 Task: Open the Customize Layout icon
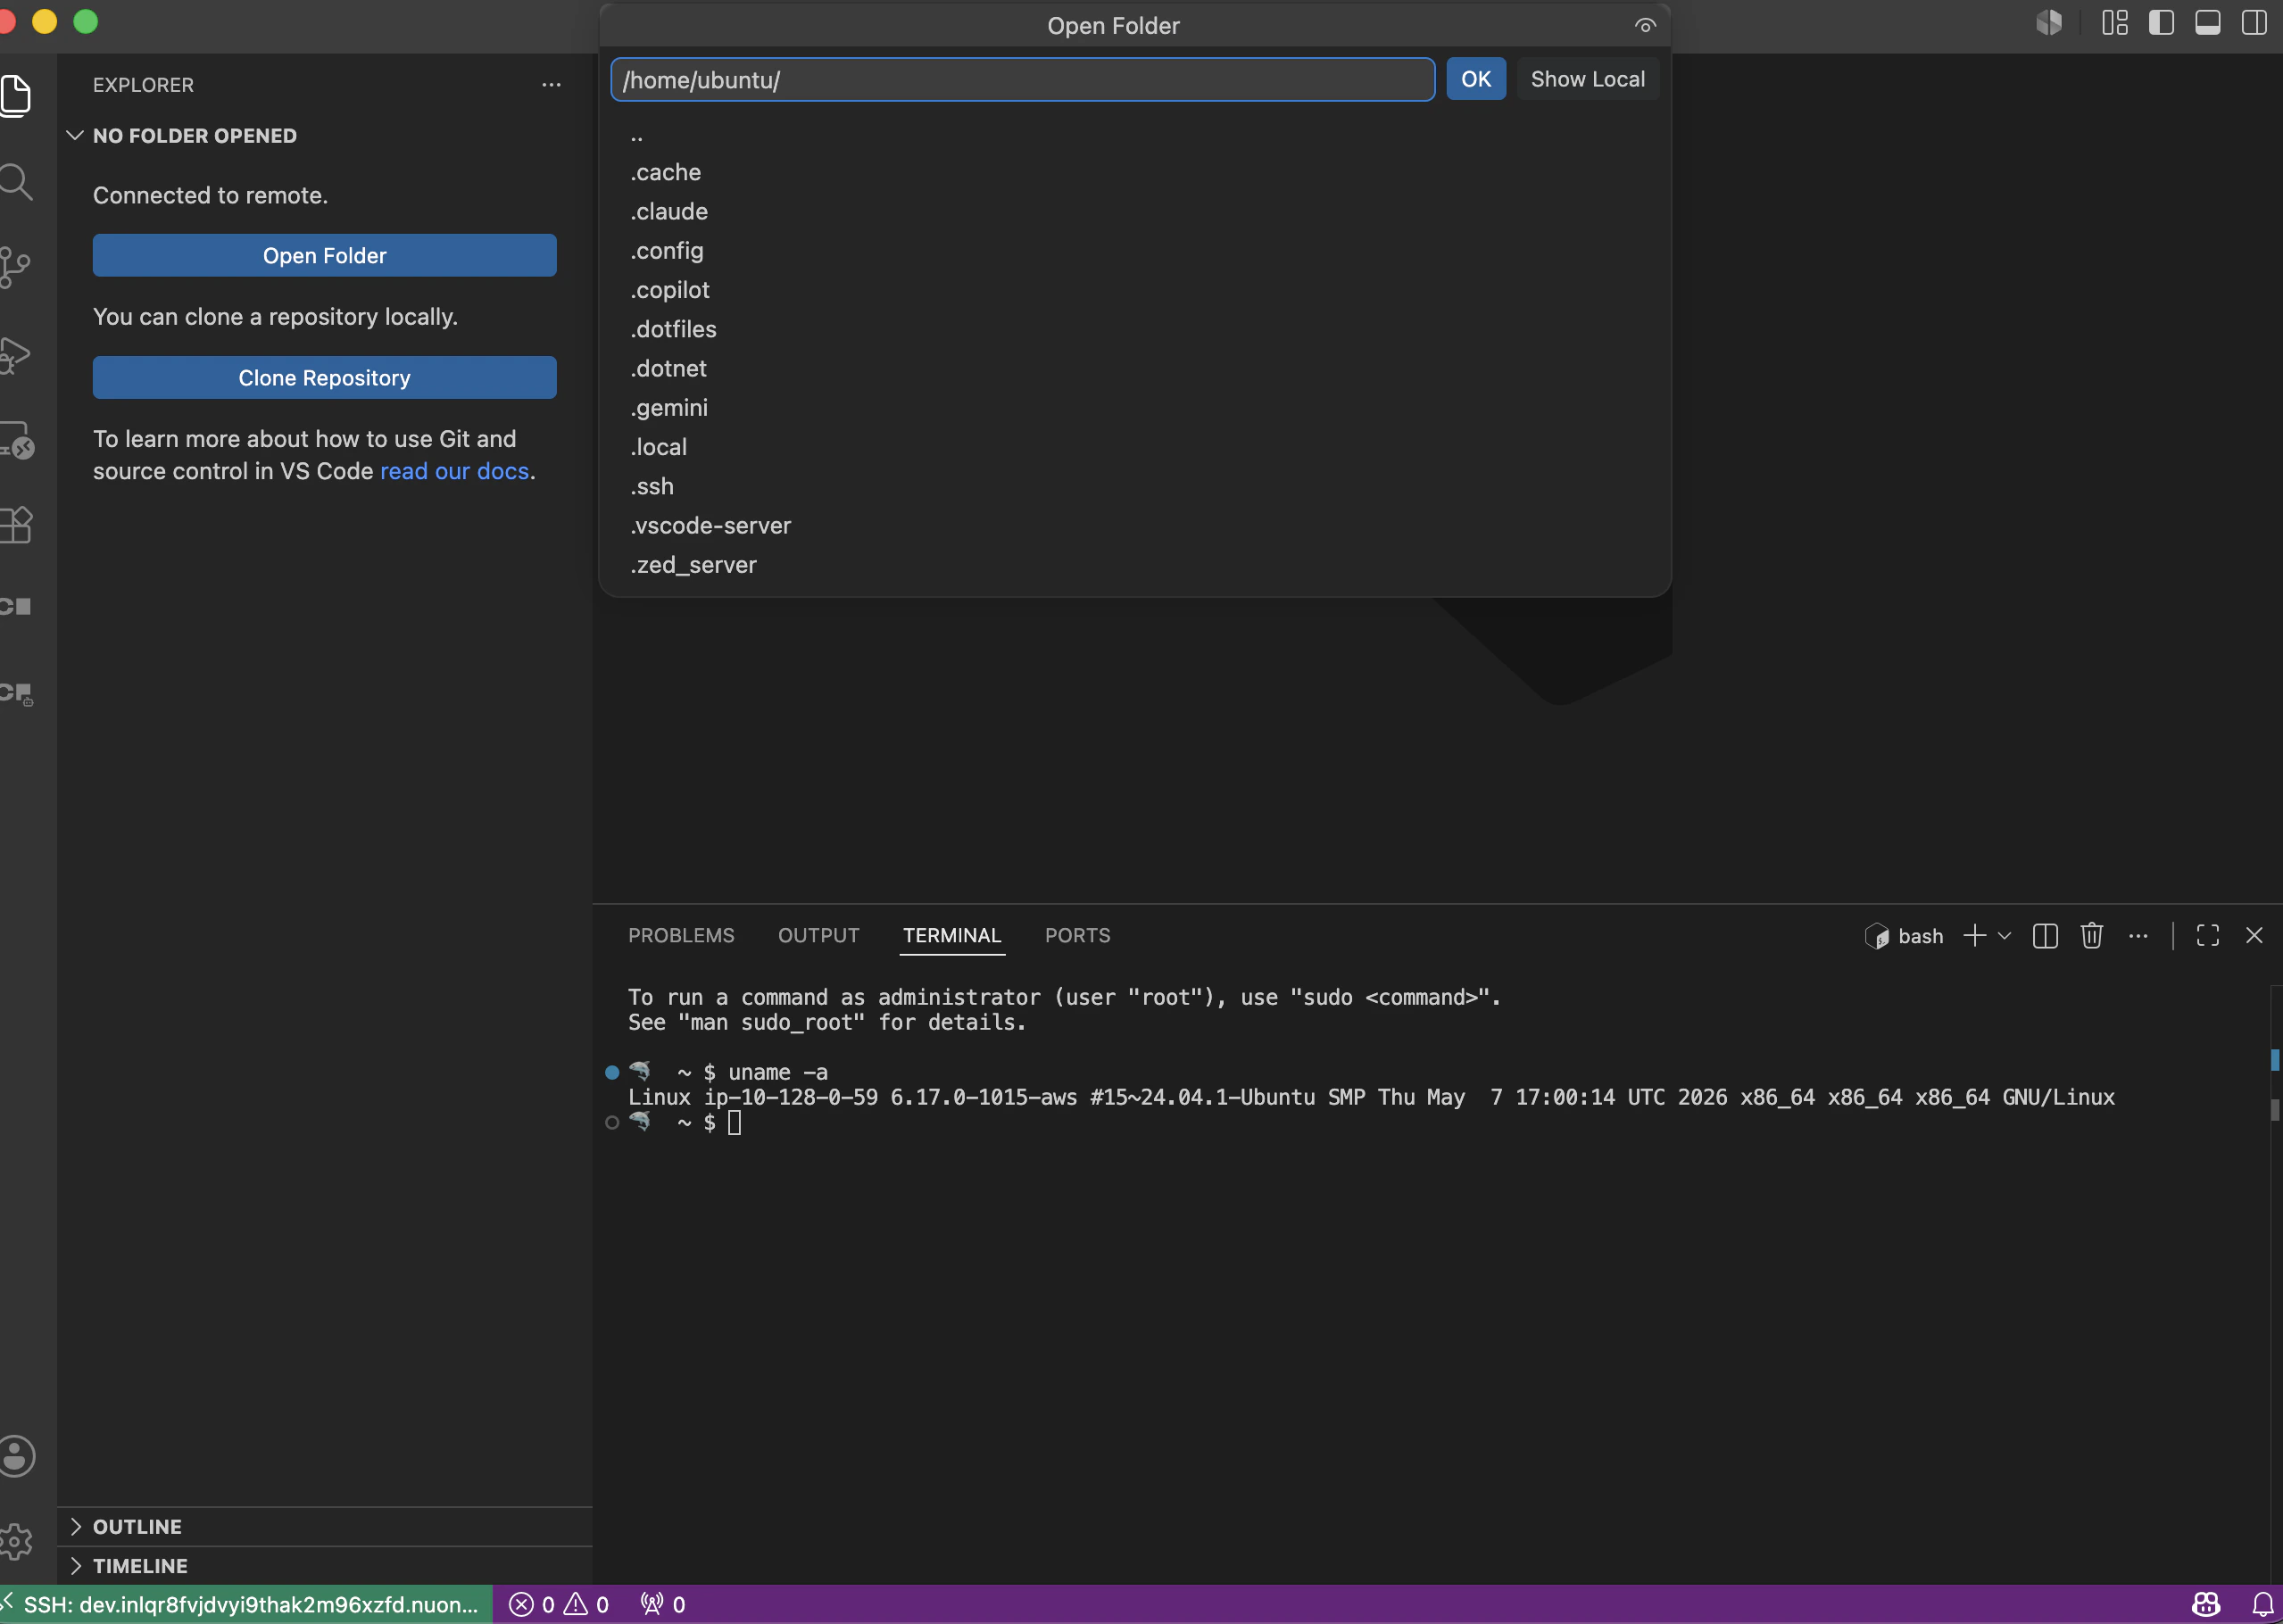[x=2115, y=22]
